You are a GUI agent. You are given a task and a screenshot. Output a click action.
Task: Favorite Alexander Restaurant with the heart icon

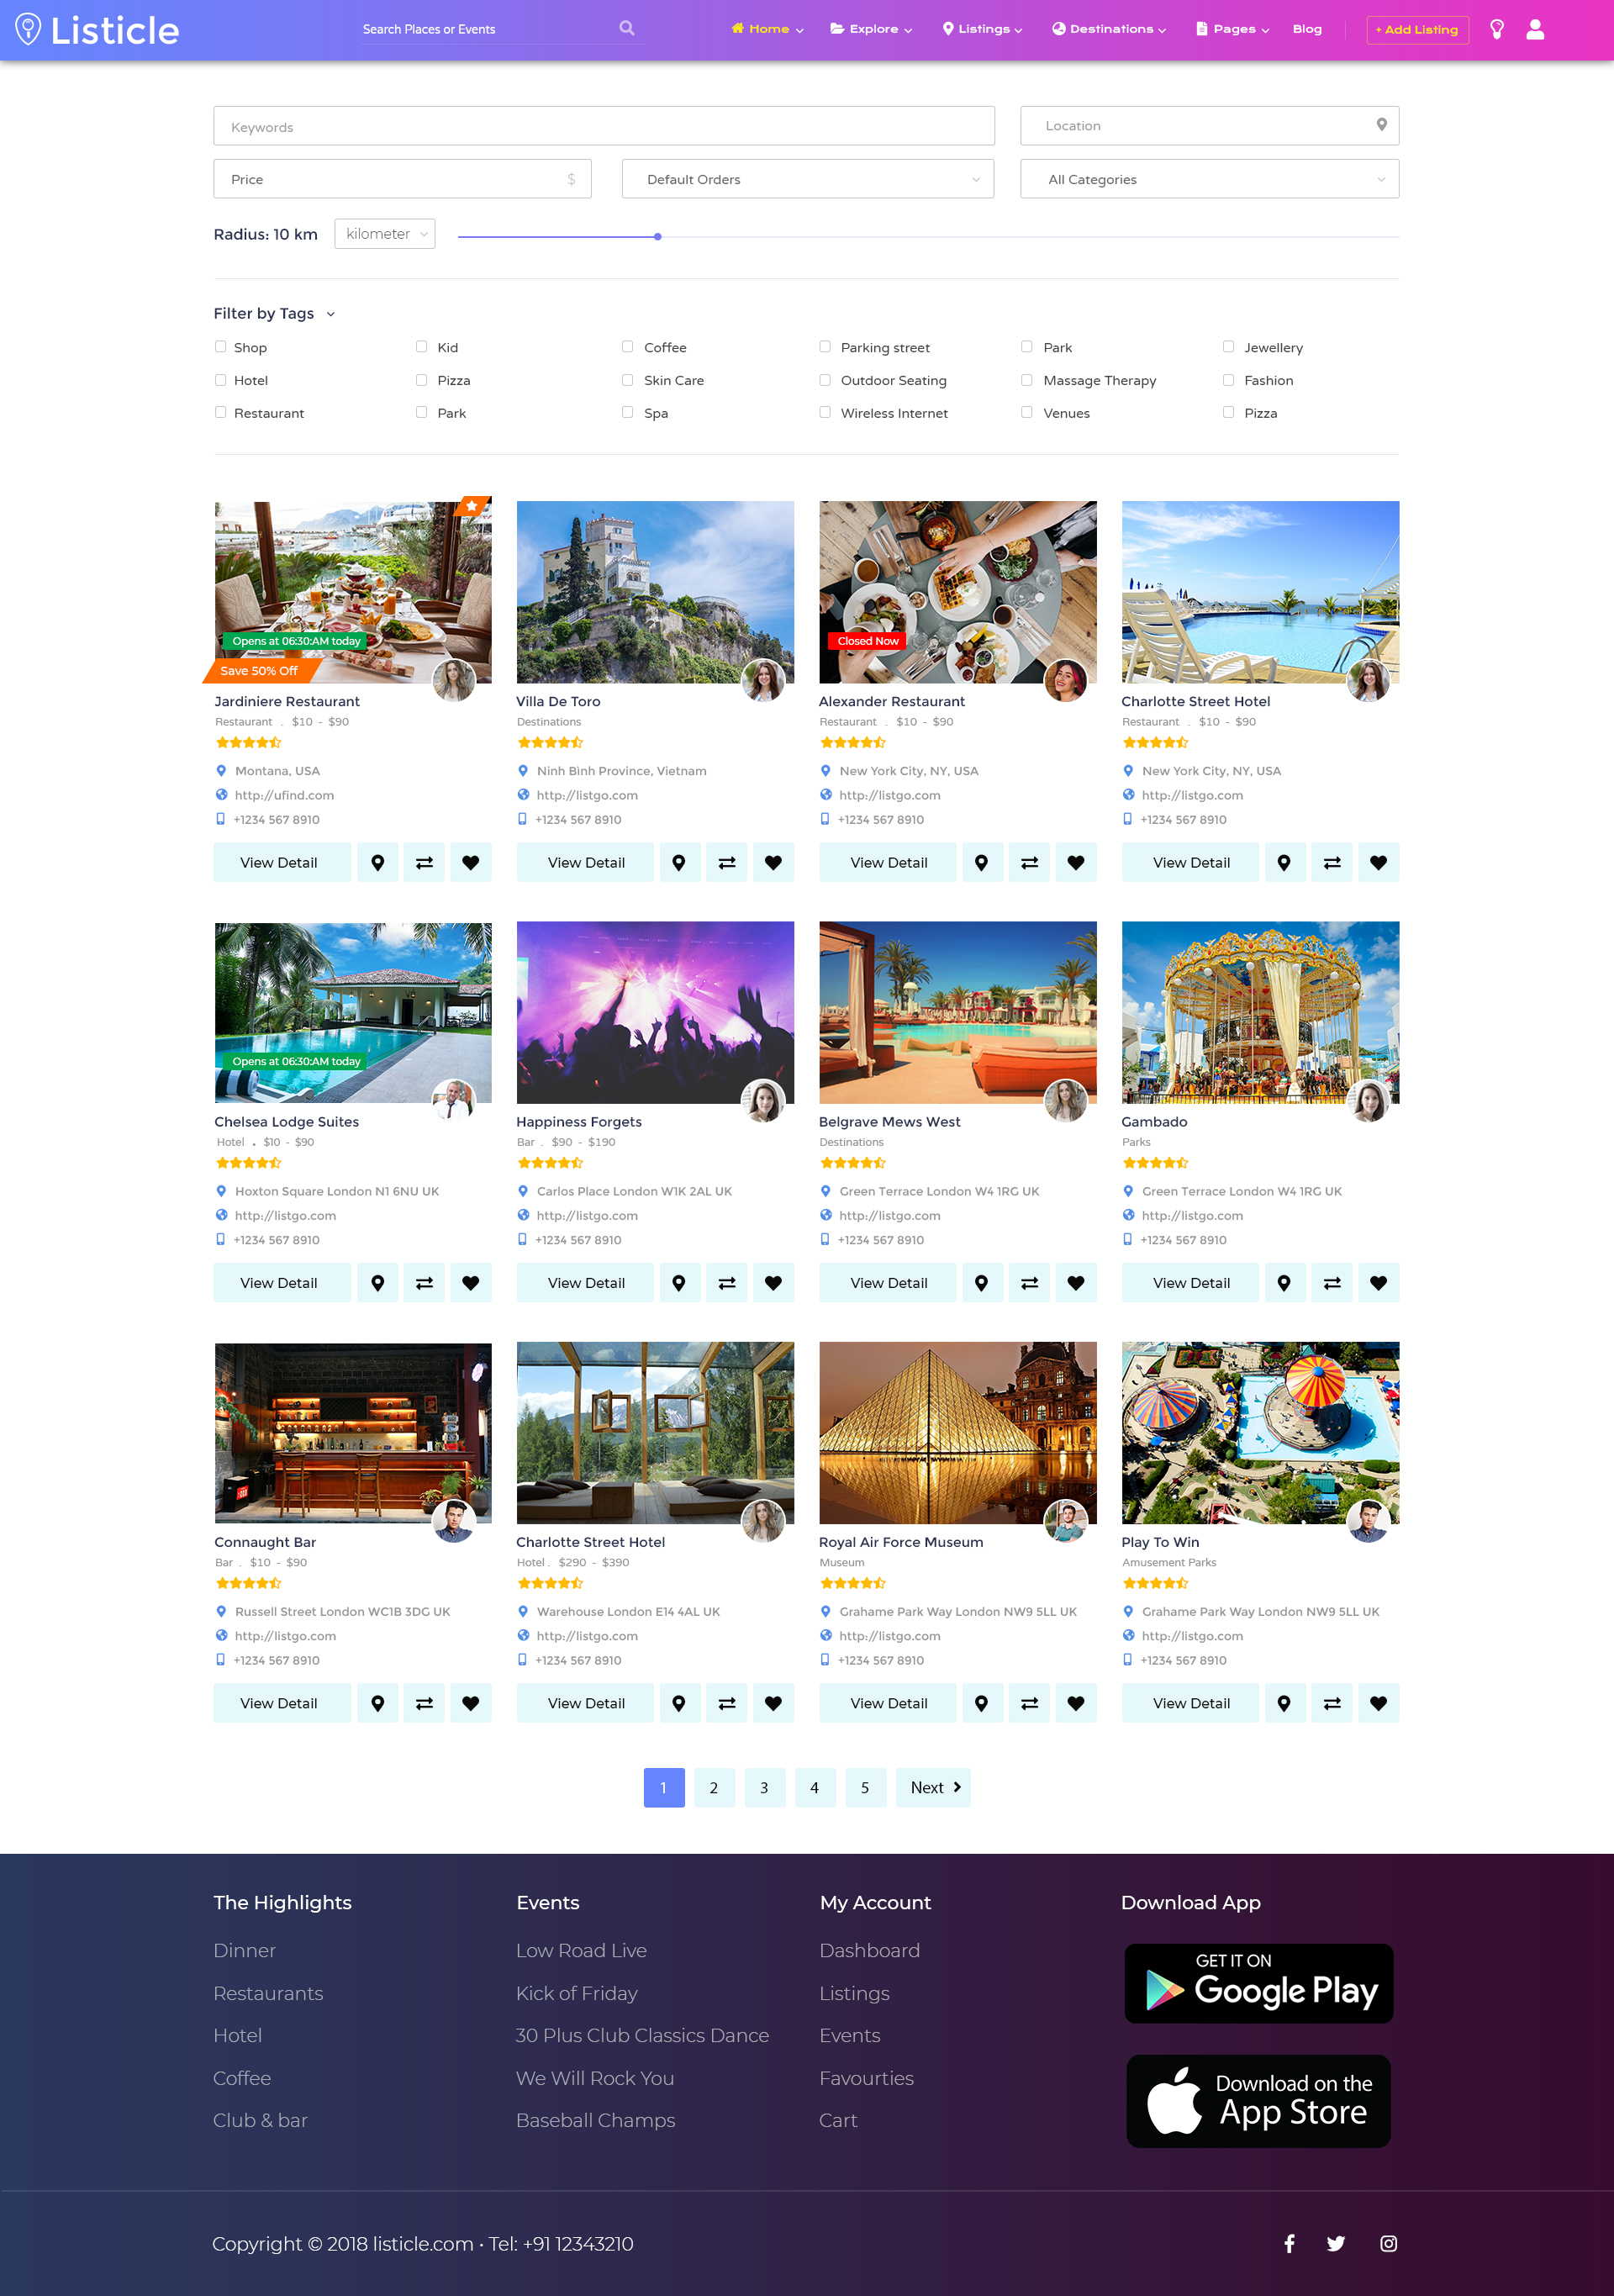tap(1076, 862)
